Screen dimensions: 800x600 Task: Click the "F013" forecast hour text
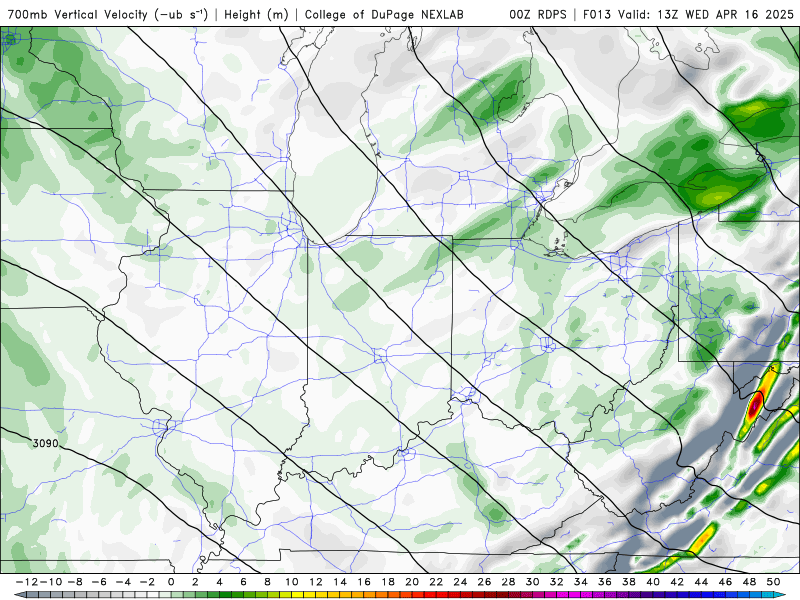point(597,14)
